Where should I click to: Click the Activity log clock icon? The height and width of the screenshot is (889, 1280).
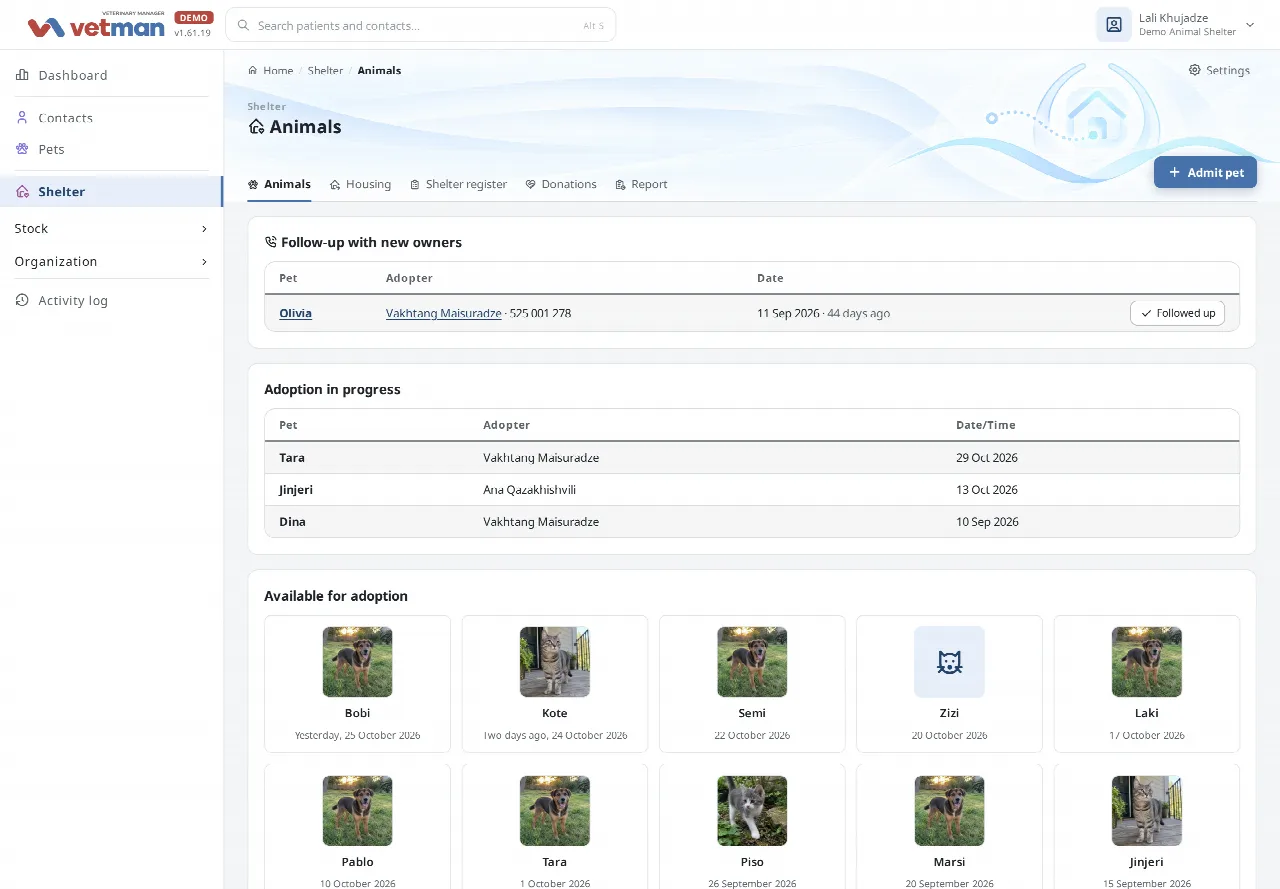pyautogui.click(x=22, y=300)
